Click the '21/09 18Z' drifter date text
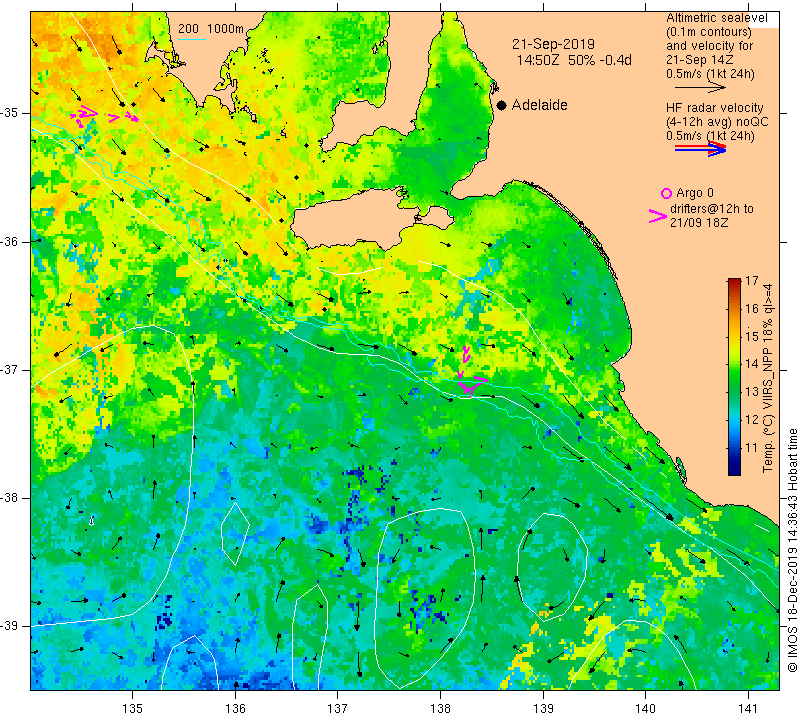800x720 pixels. tap(699, 223)
